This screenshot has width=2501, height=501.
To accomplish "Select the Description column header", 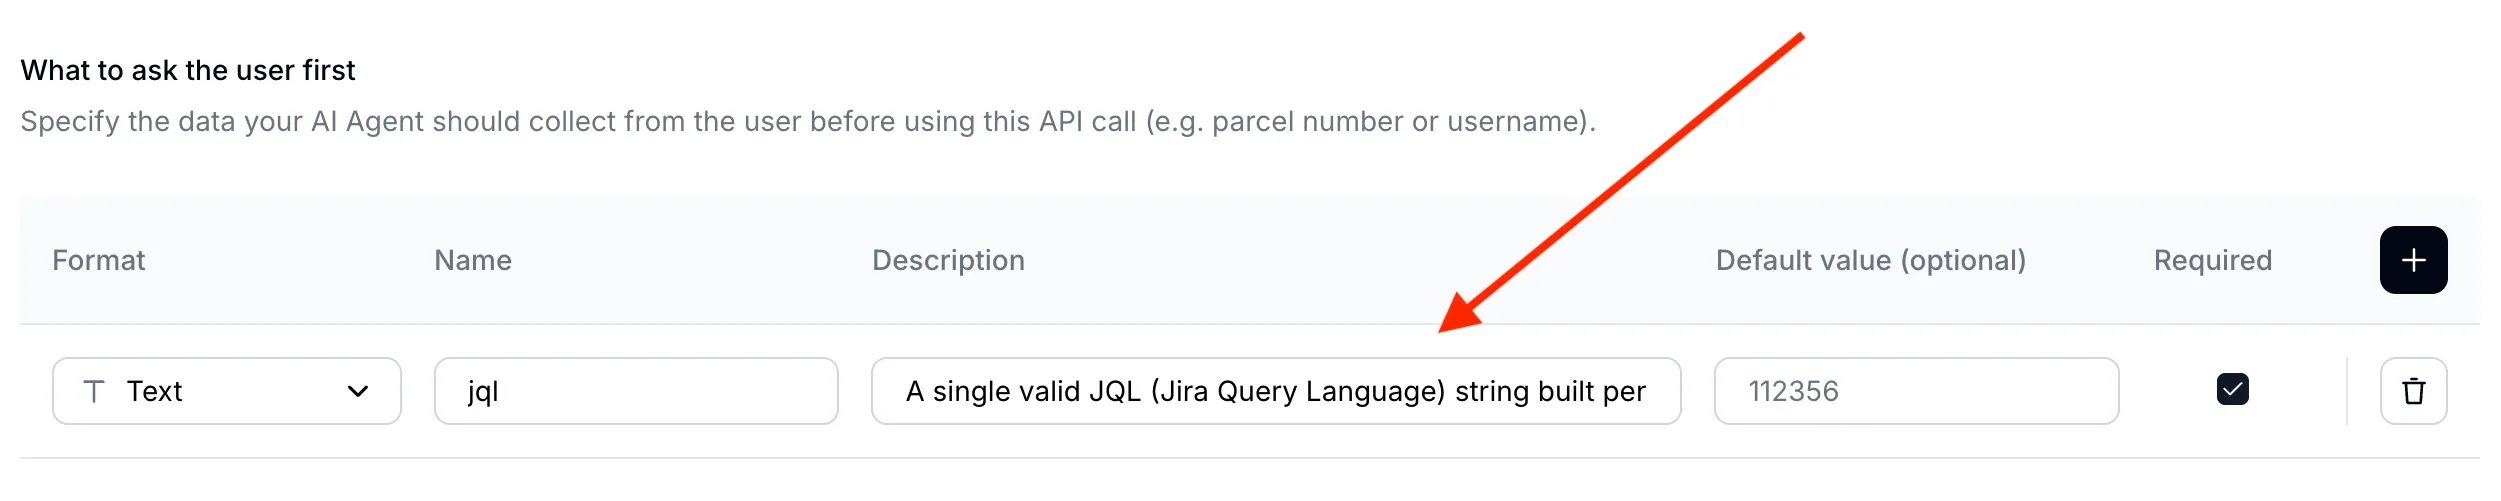I will pos(948,260).
